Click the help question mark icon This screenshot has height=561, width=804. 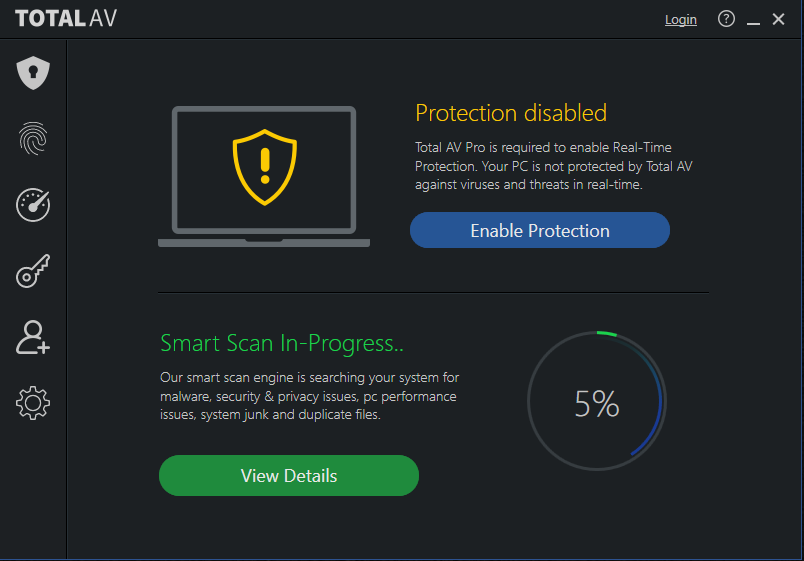click(726, 19)
